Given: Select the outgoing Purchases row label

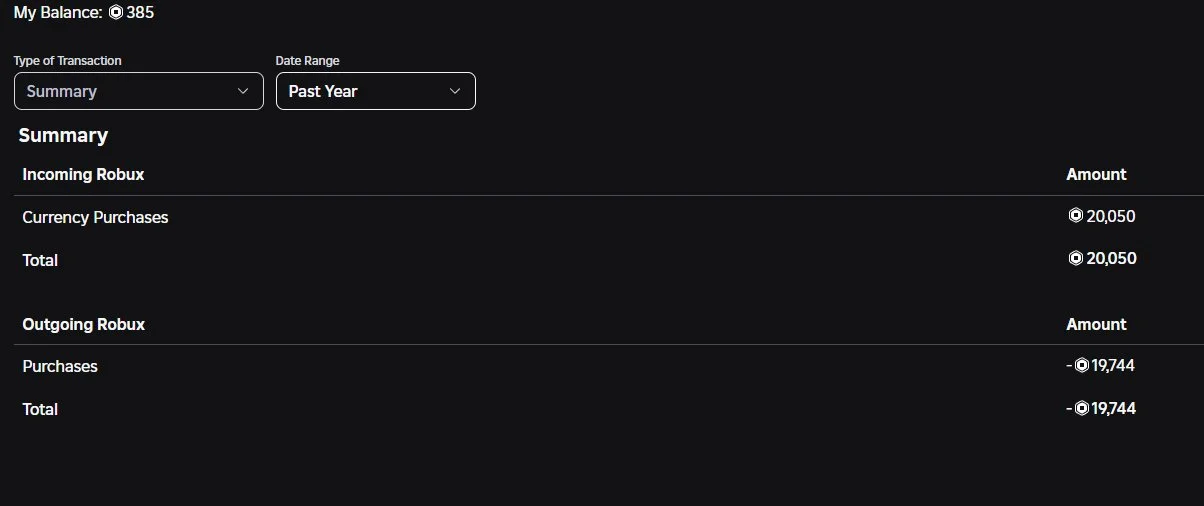Looking at the screenshot, I should (x=60, y=366).
